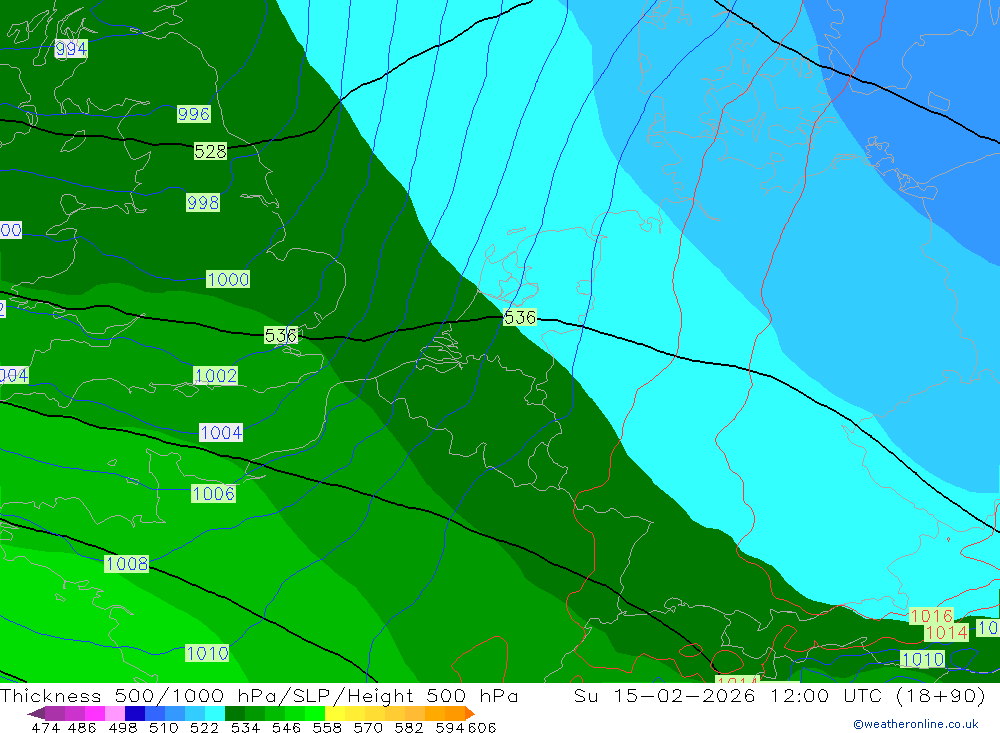
Task: Click the magenta legend swatch above 486
Action: pyautogui.click(x=95, y=713)
